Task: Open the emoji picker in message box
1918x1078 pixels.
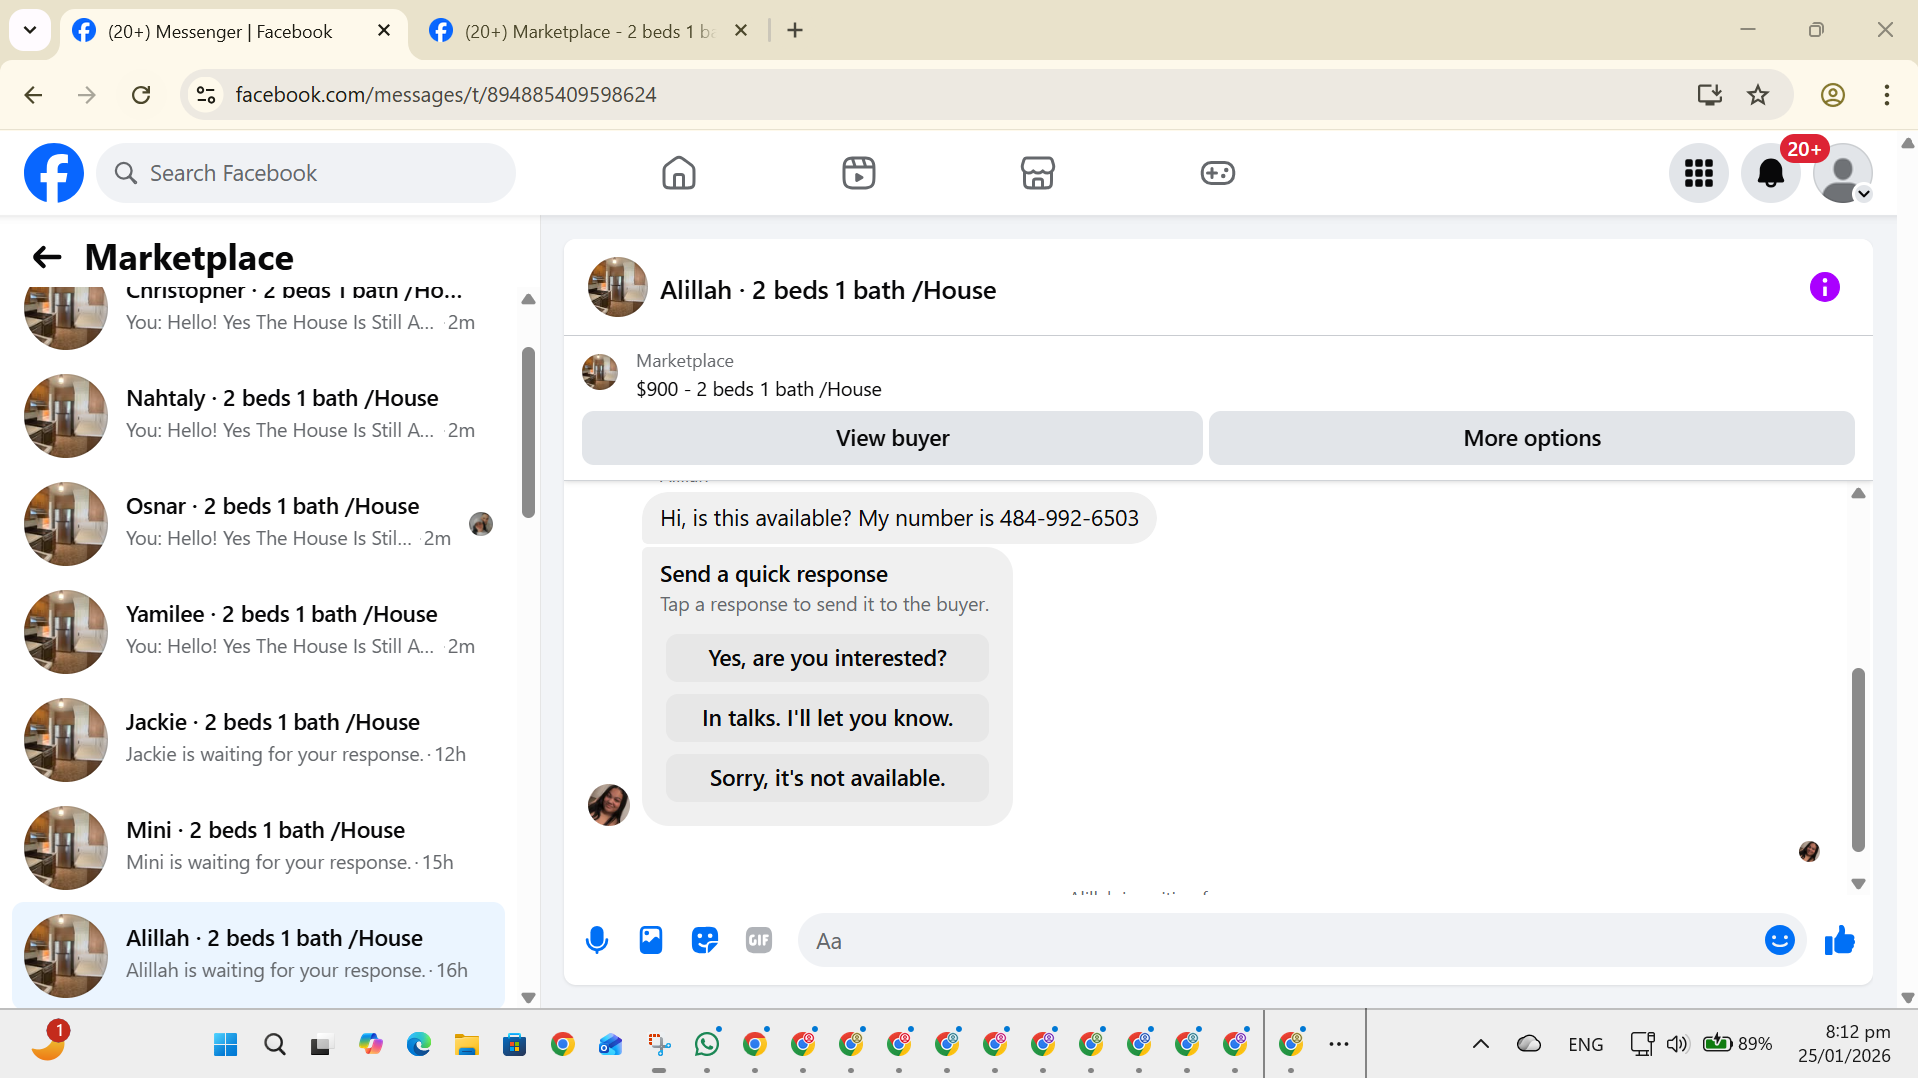Action: tap(1780, 940)
